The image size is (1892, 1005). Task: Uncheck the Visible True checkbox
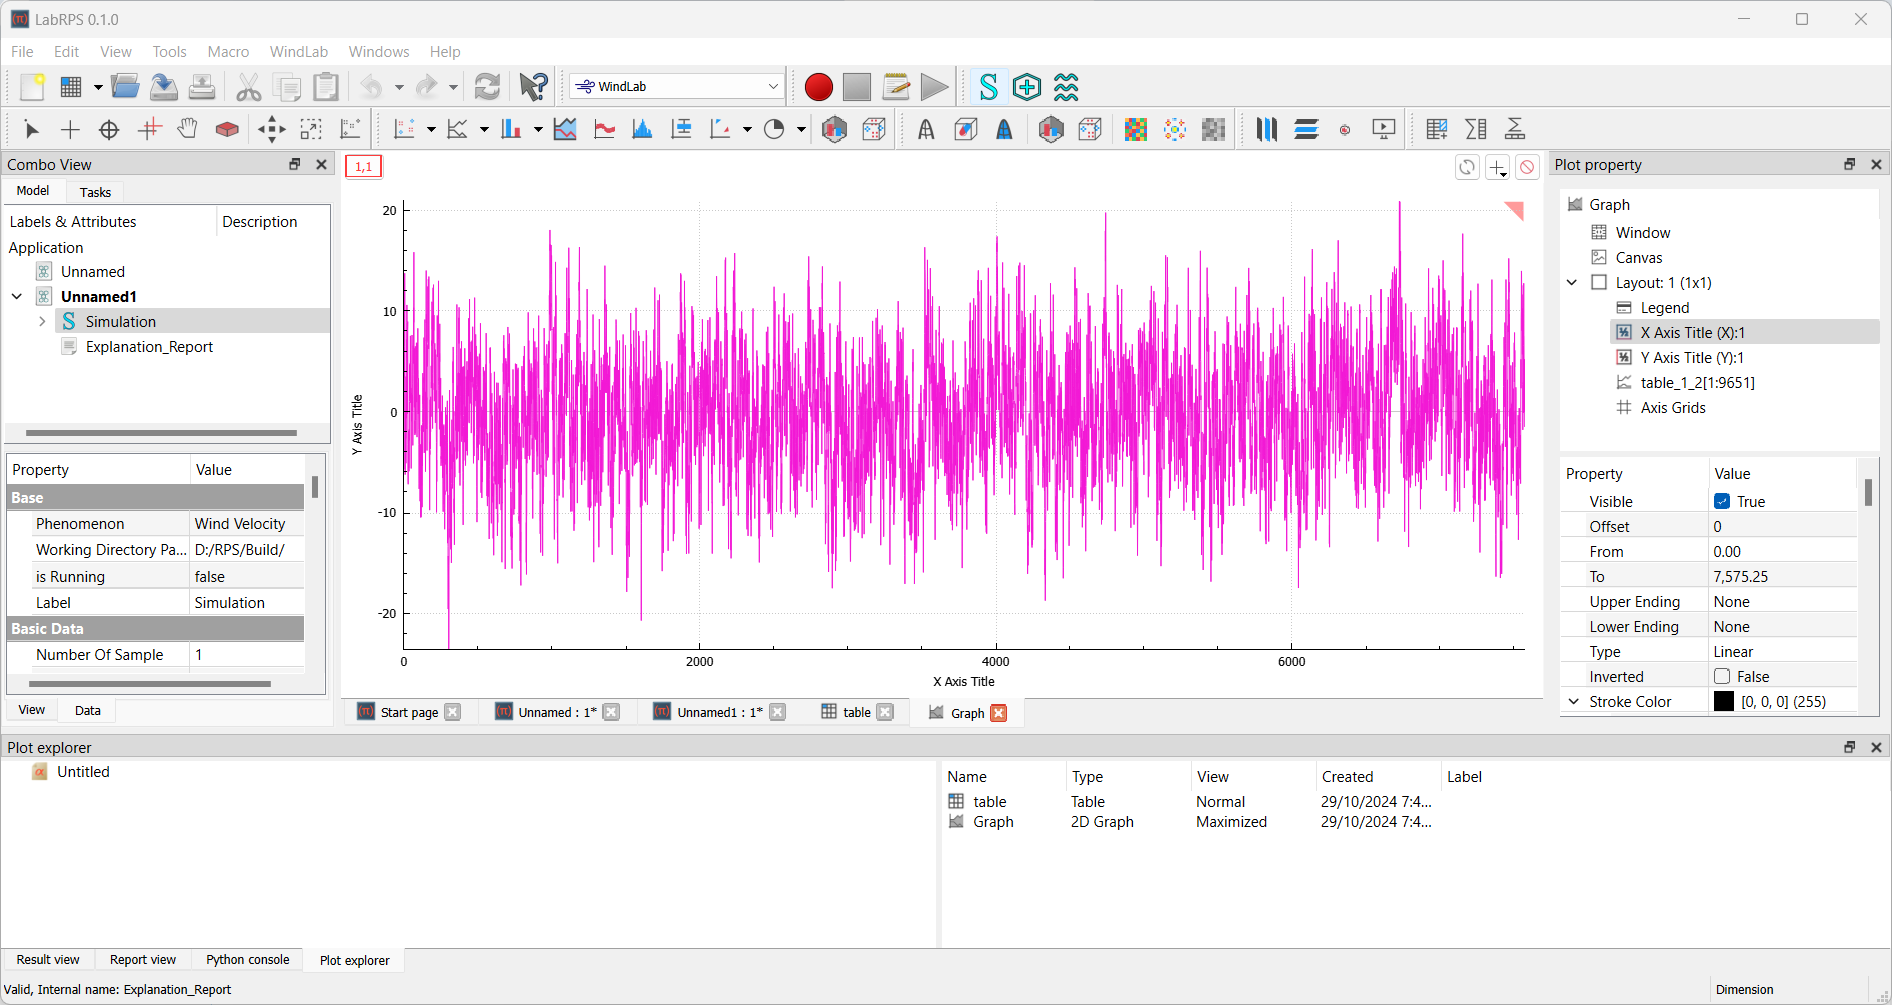(1722, 501)
